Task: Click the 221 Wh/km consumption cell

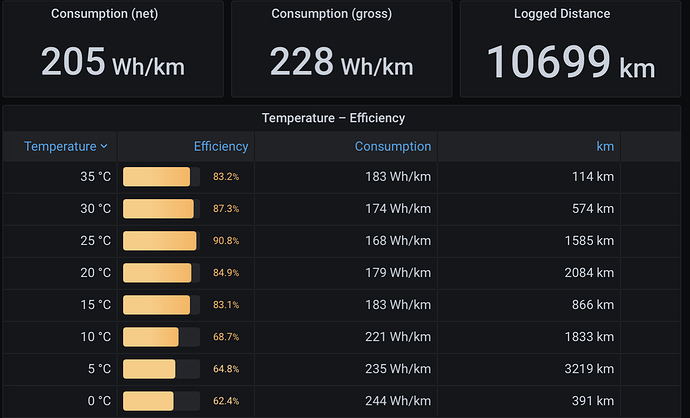Action: (x=398, y=337)
